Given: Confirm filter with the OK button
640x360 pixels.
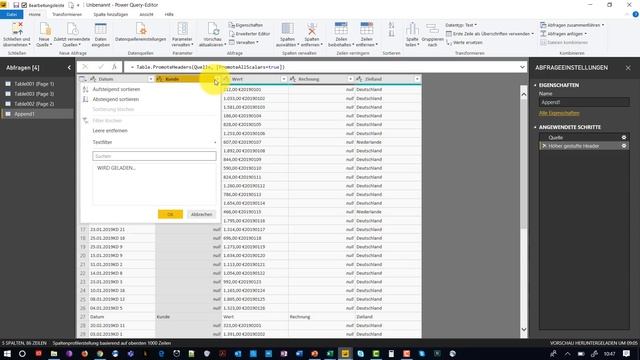Looking at the screenshot, I should [170, 214].
